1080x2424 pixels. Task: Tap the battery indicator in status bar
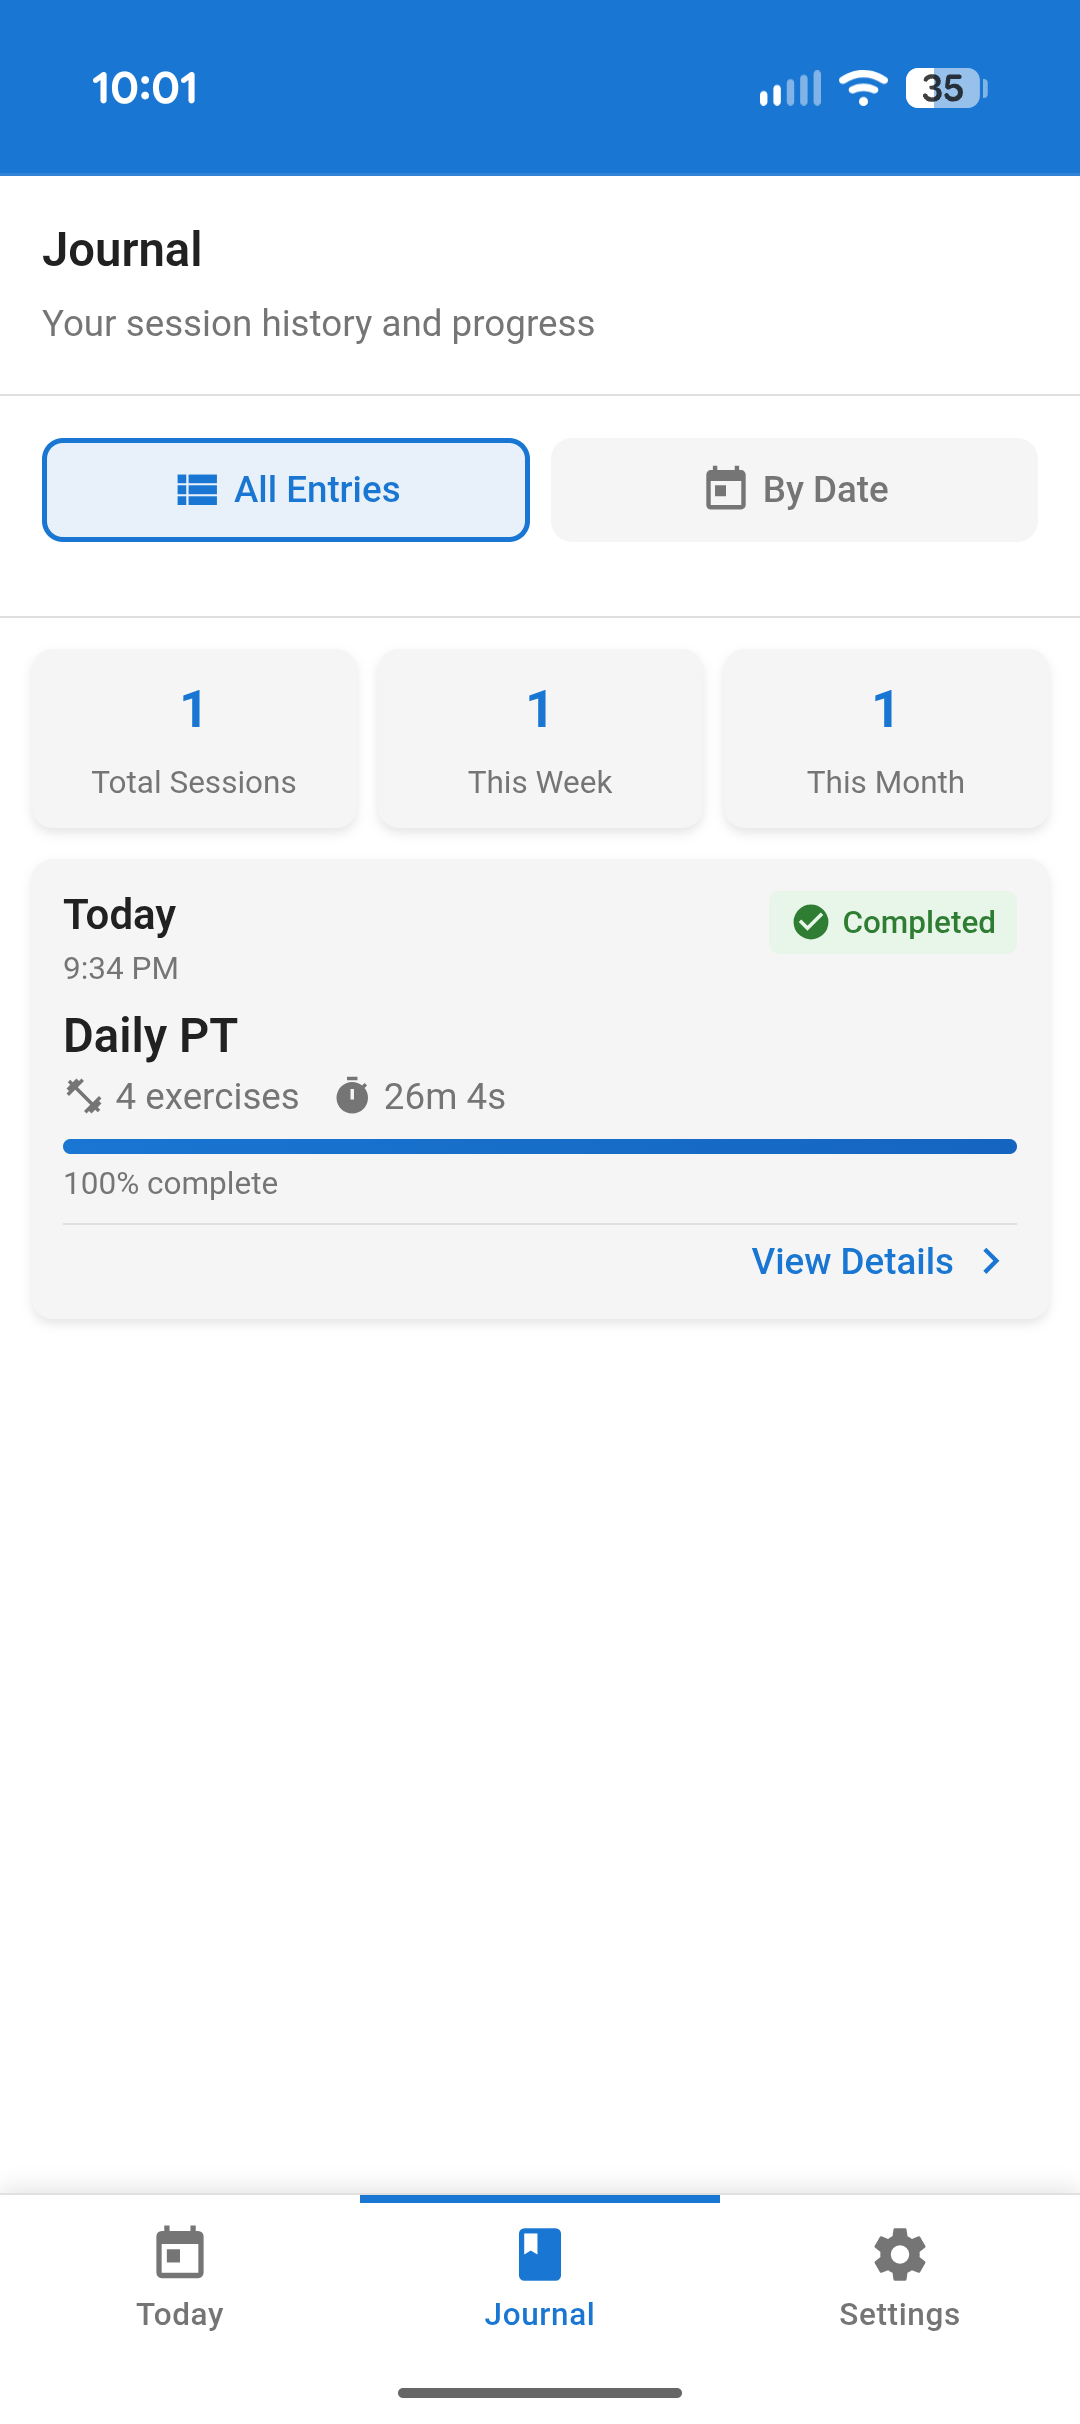(945, 88)
